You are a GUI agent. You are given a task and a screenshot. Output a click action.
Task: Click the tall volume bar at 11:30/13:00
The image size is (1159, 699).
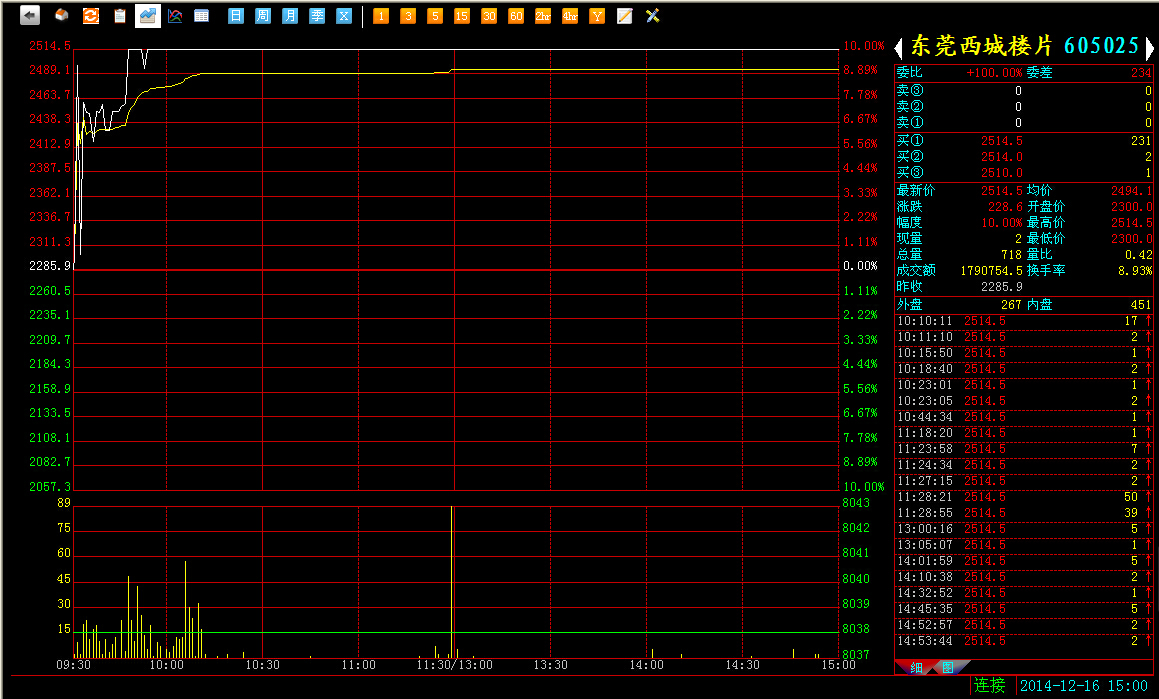point(452,582)
